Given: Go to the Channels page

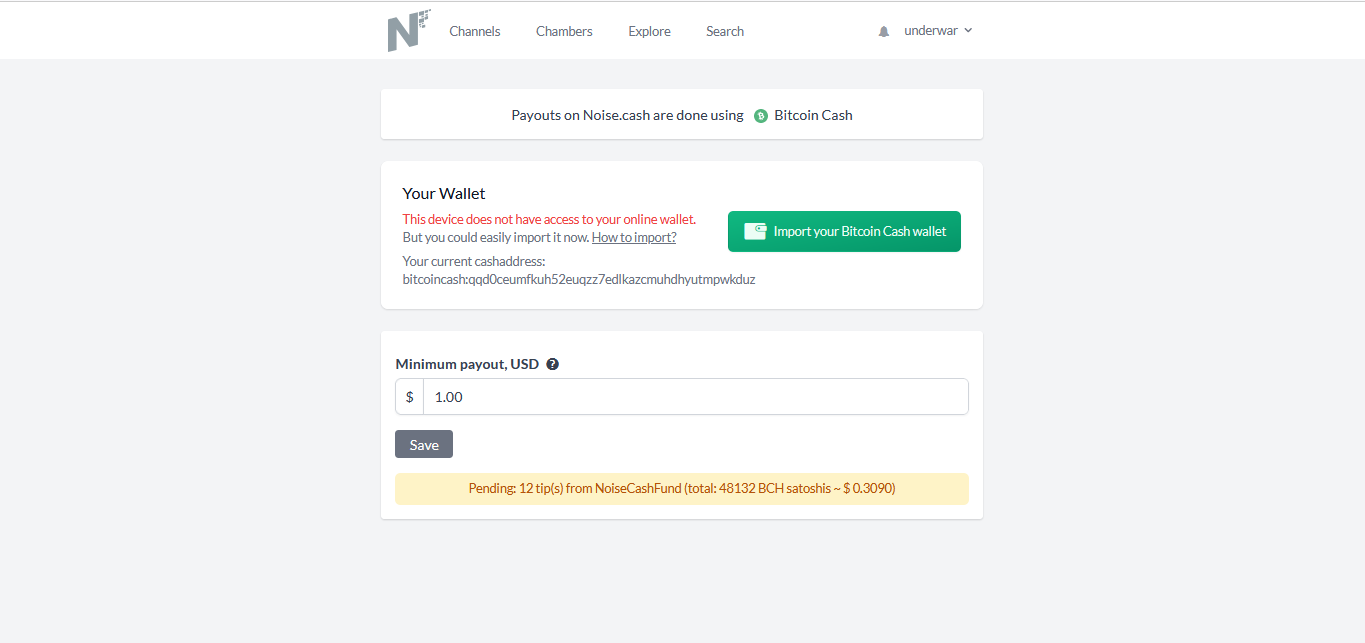Looking at the screenshot, I should (x=475, y=31).
